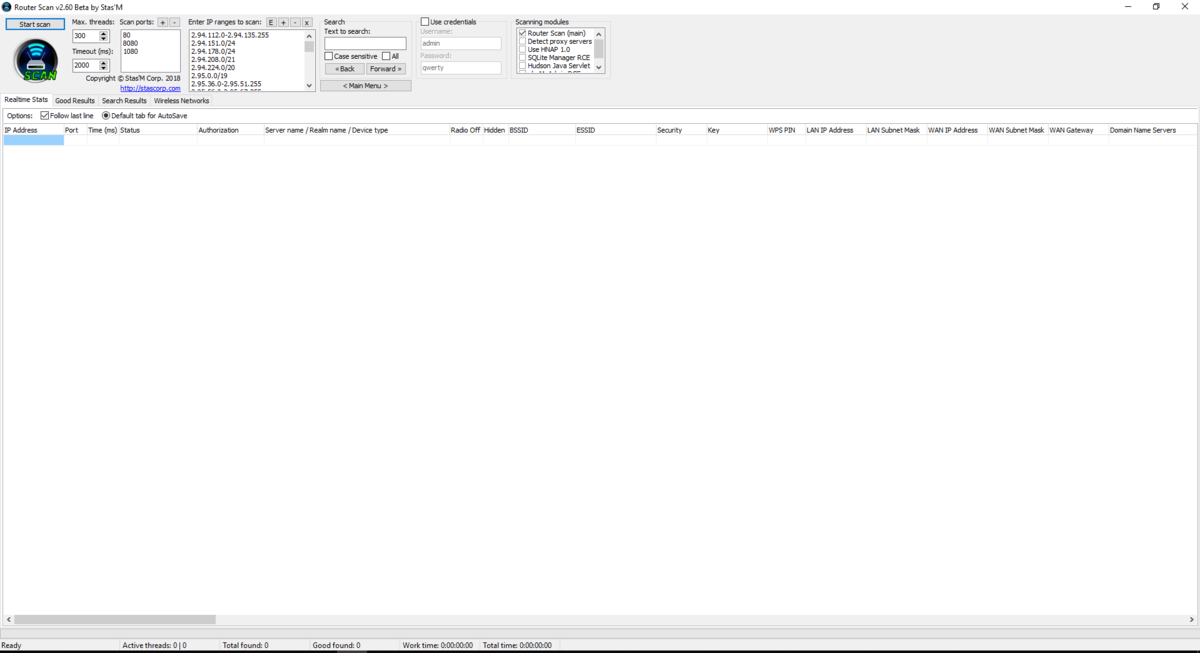This screenshot has height=653, width=1200.
Task: Click the Text to search field
Action: pos(365,43)
